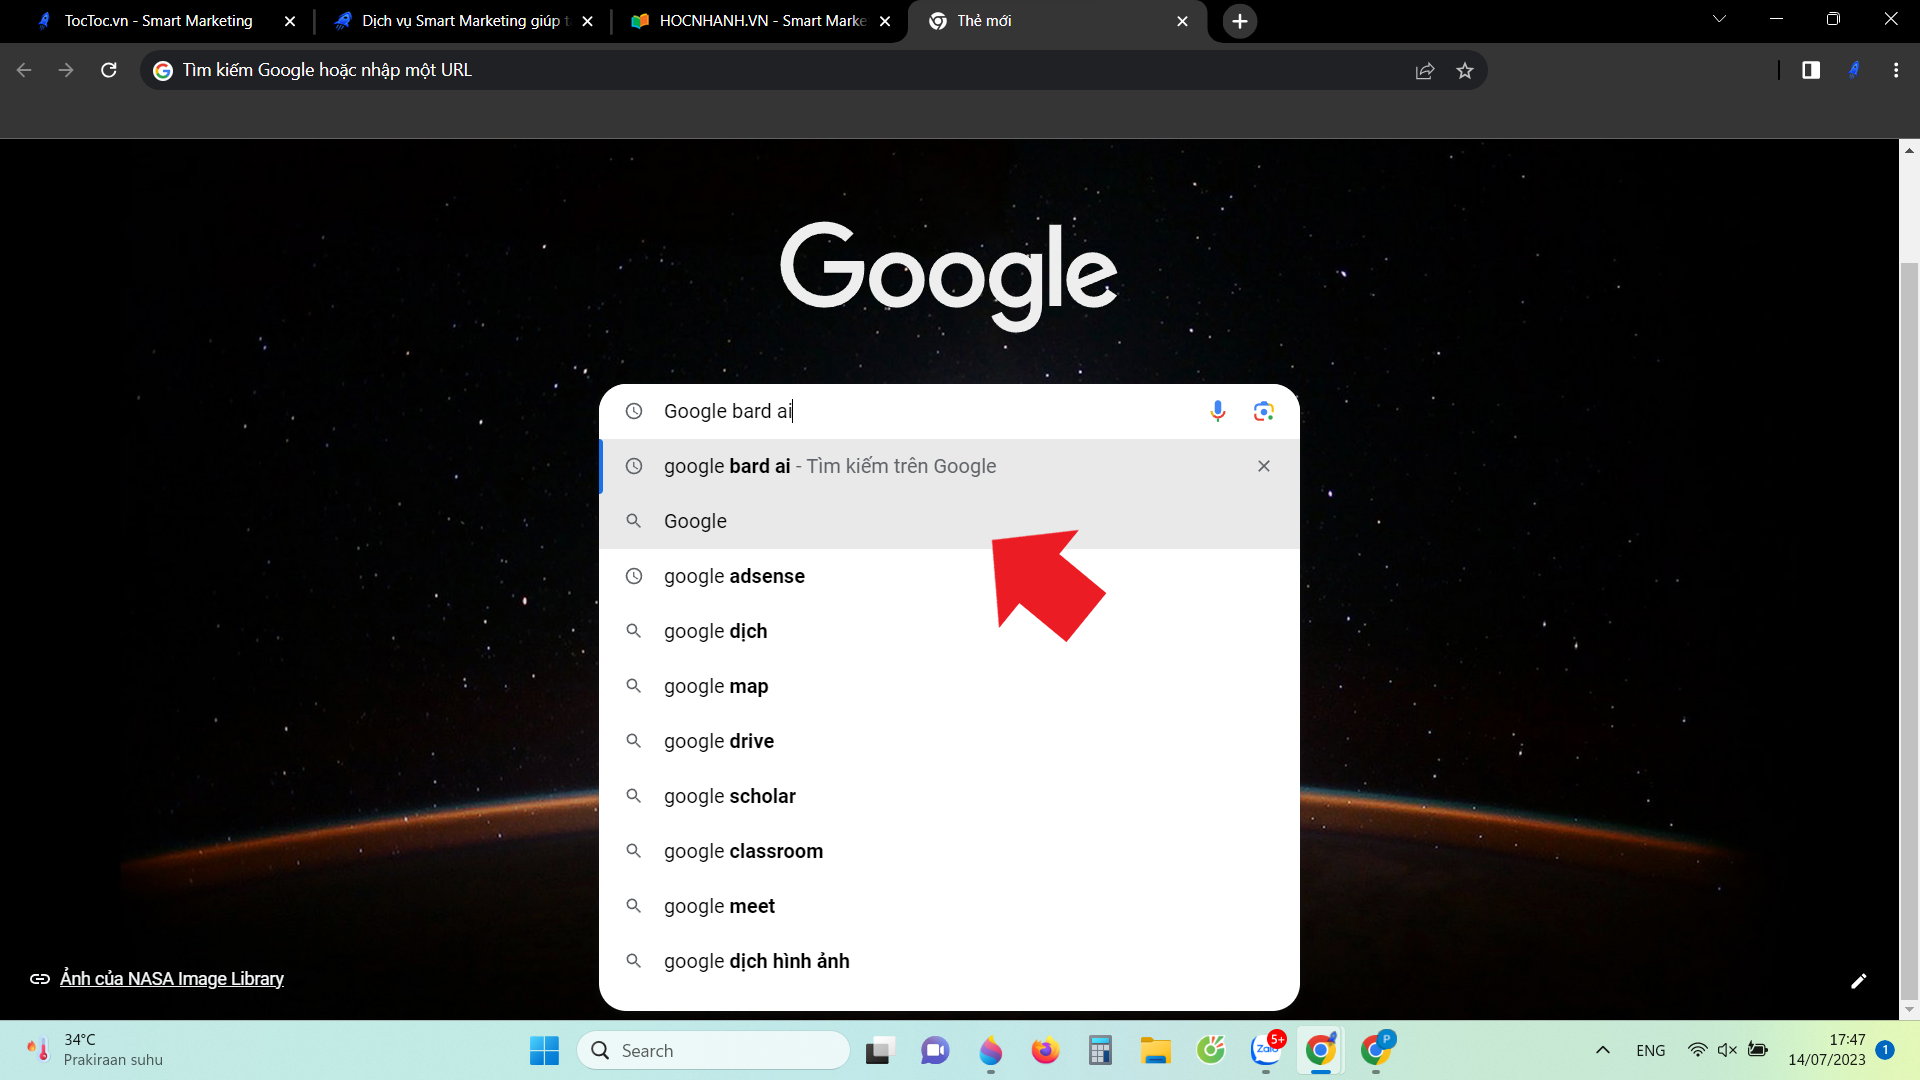
Task: Open Chrome side panel icon
Action: (x=1810, y=70)
